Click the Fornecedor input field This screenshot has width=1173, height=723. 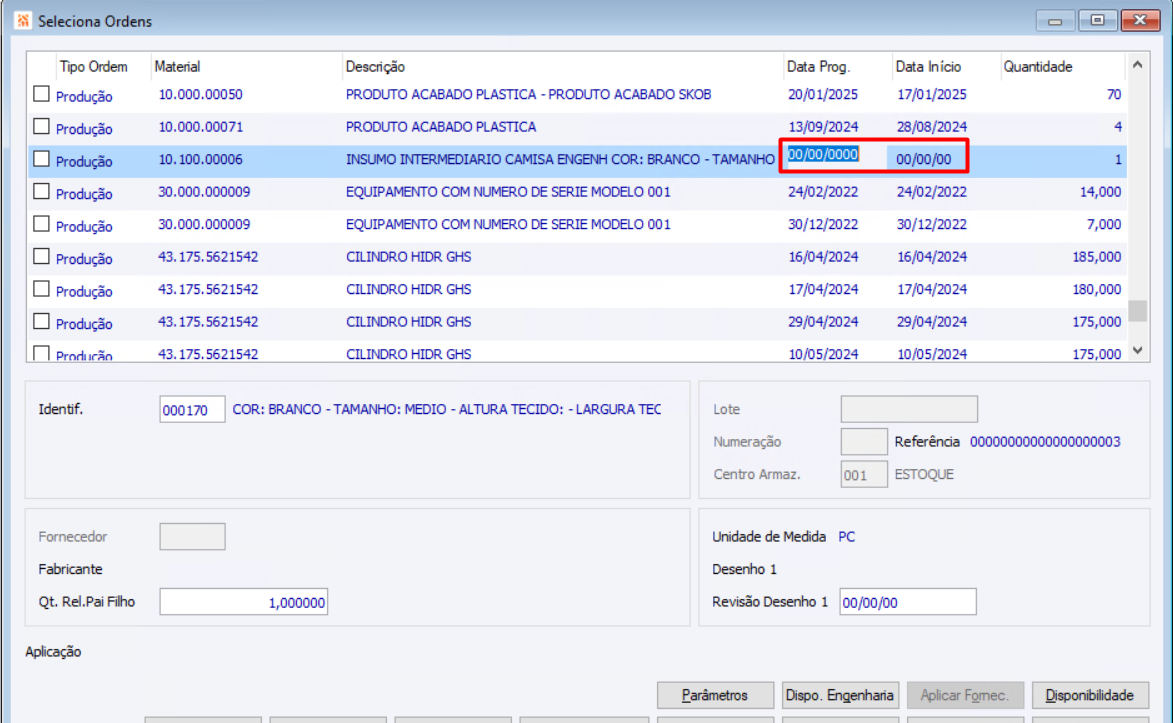coord(192,537)
